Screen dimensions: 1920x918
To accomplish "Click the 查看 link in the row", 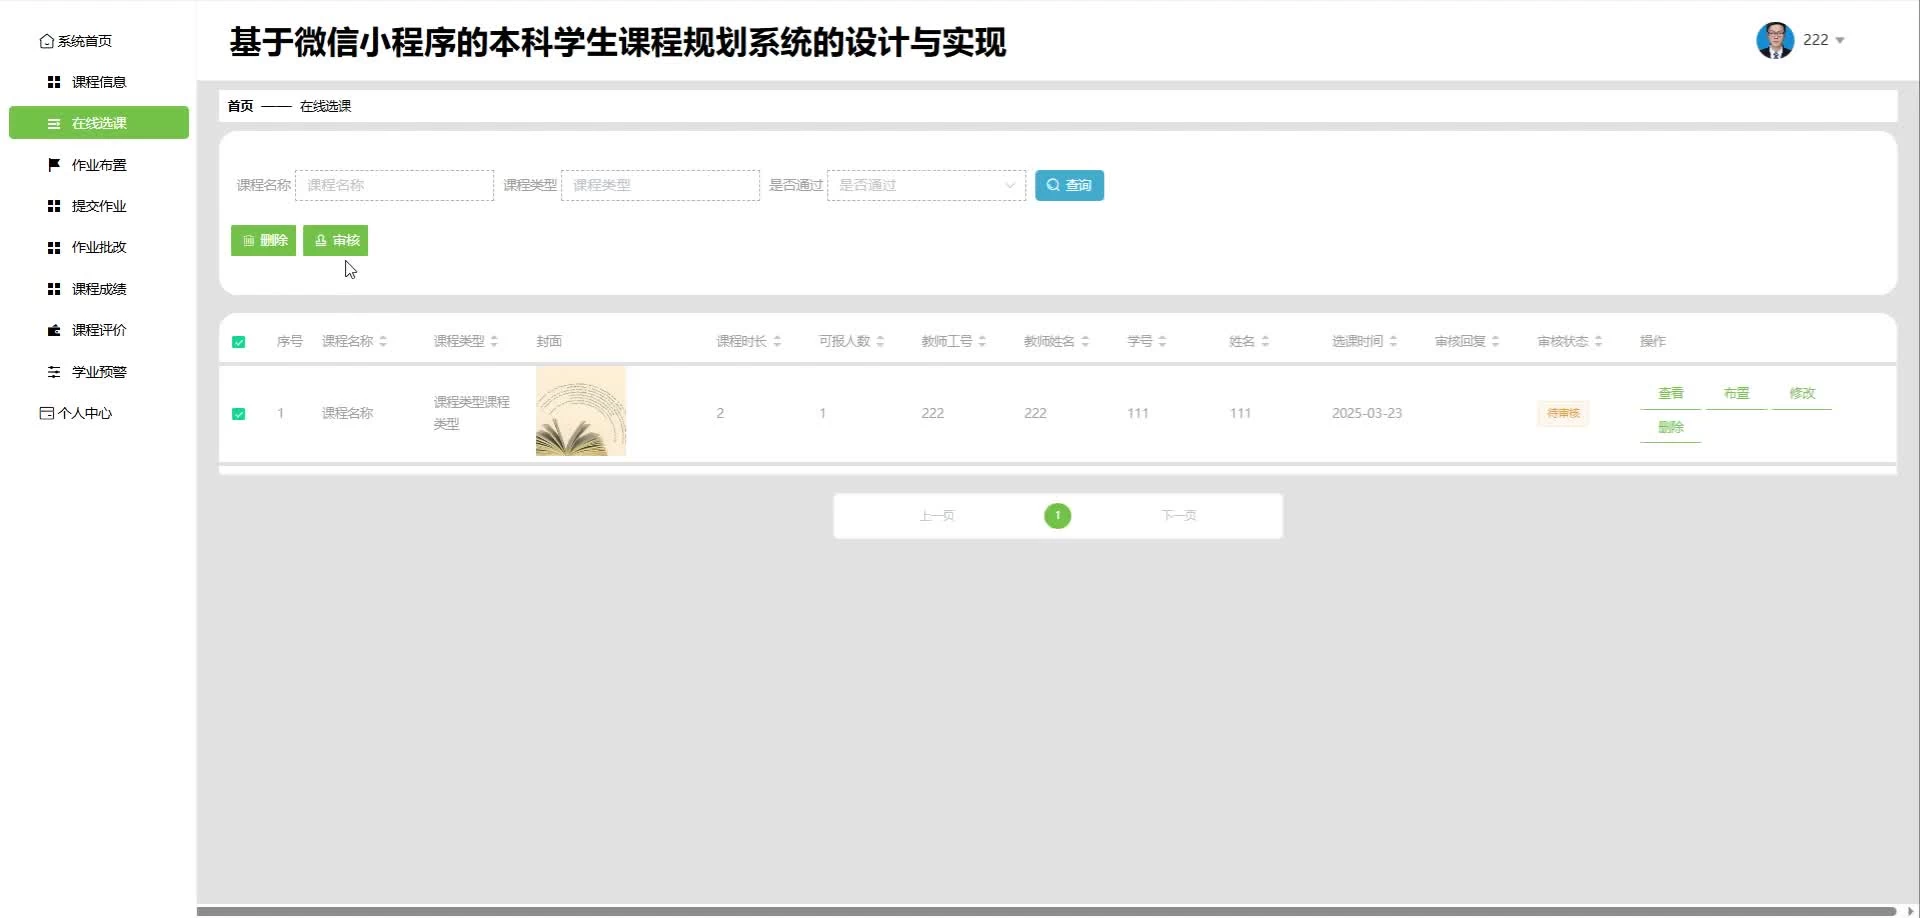I will (1670, 393).
